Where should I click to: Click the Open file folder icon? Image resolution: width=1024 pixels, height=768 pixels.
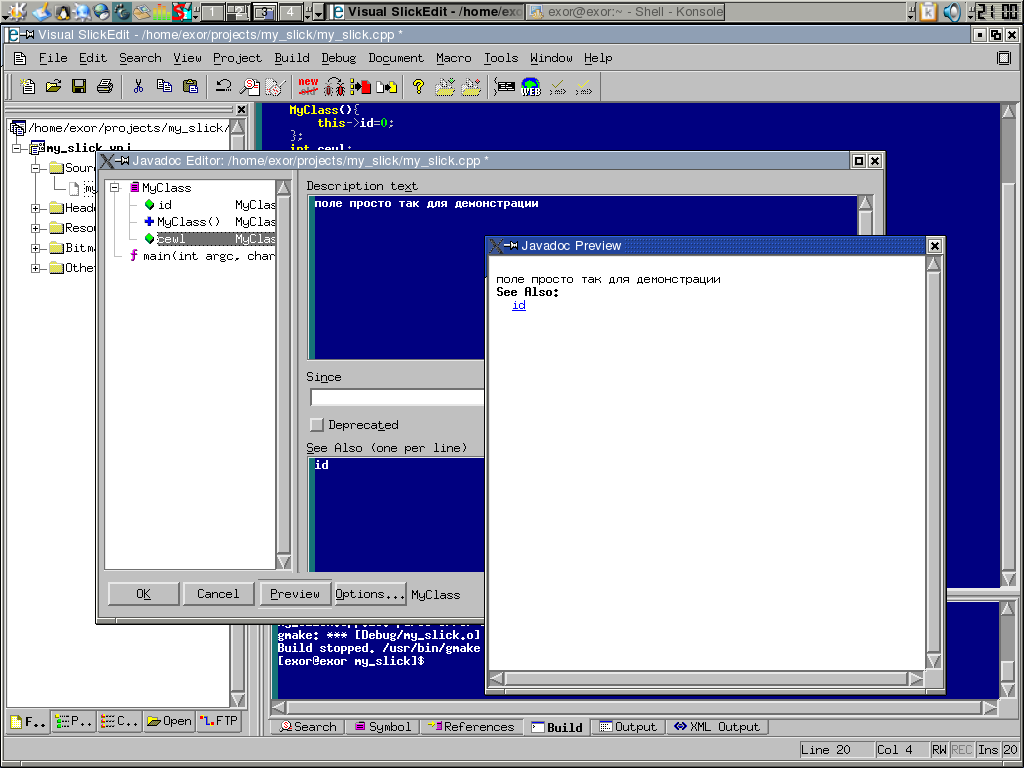[x=54, y=86]
